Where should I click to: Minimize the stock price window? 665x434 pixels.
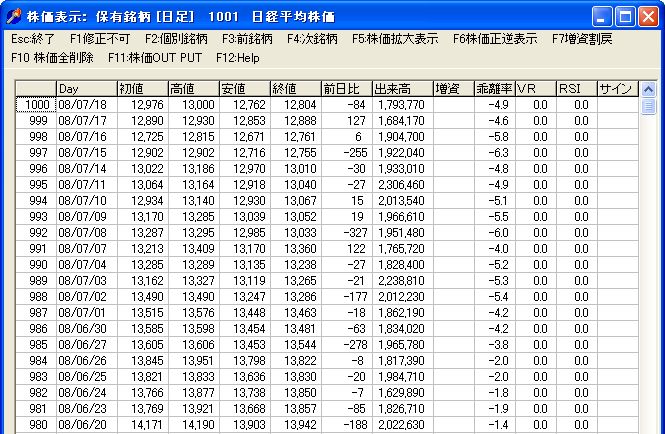(x=602, y=17)
